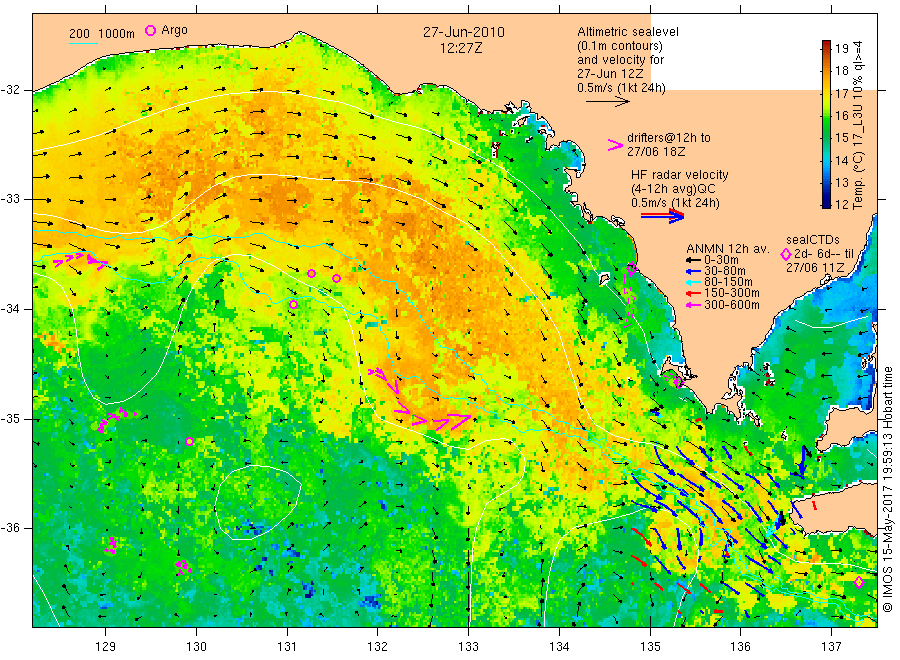The width and height of the screenshot is (900, 660).
Task: Click the black altimetric velocity scale arrow
Action: click(607, 102)
